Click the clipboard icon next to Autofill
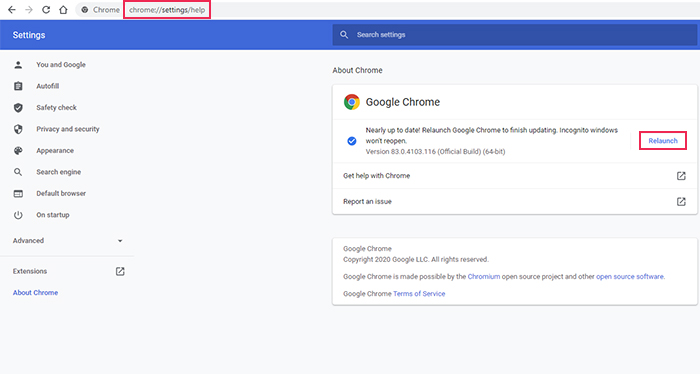Image resolution: width=700 pixels, height=374 pixels. click(18, 86)
